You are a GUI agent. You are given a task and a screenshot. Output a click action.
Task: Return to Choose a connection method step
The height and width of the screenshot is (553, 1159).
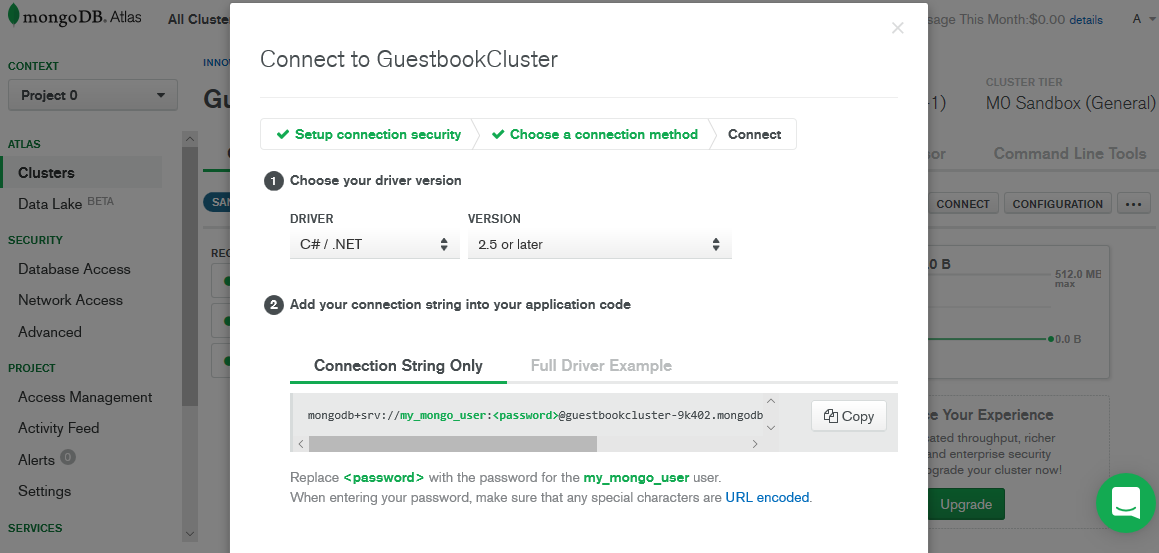594,134
